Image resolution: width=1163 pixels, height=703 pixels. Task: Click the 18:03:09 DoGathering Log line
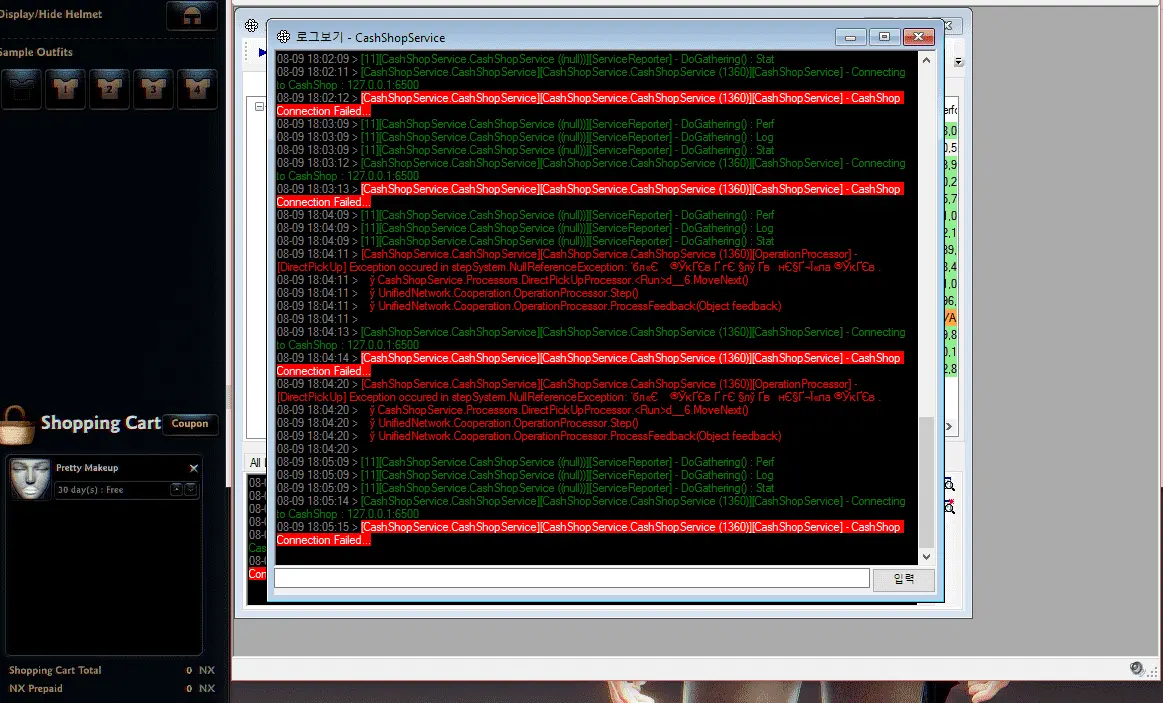(x=525, y=137)
